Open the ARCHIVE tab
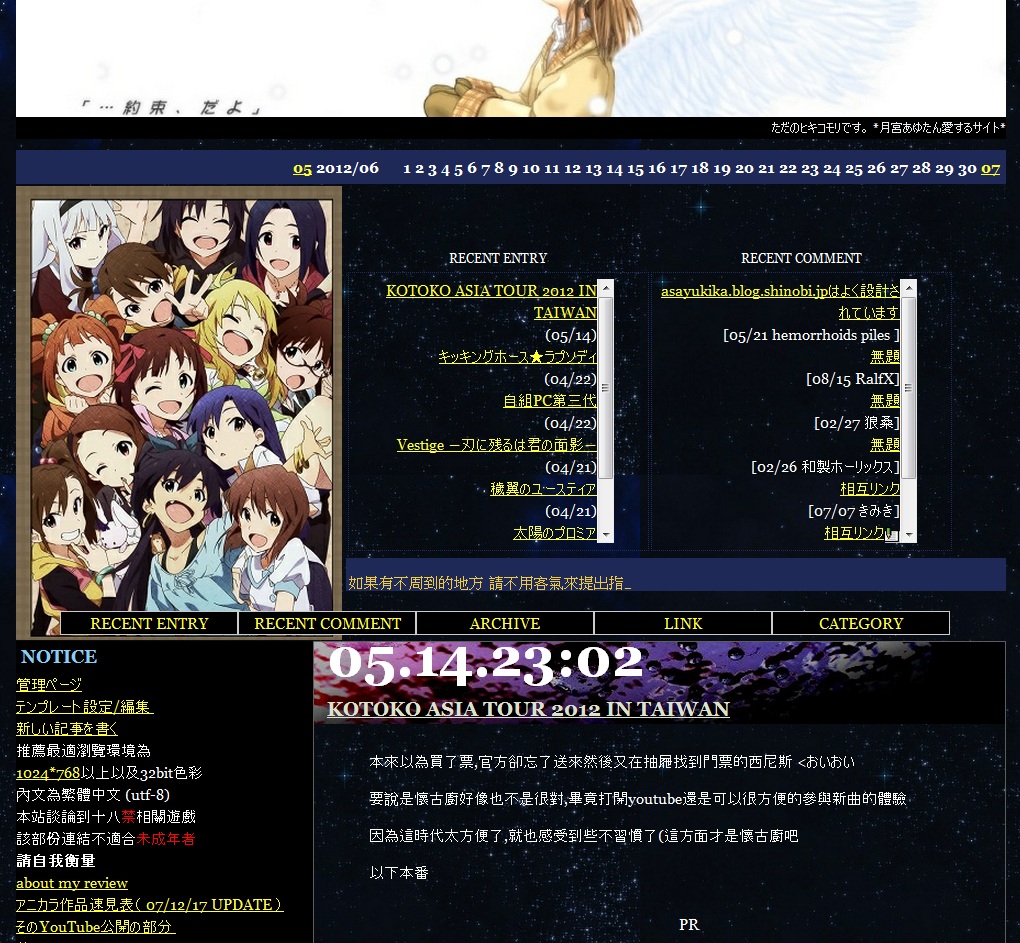1020x943 pixels. click(505, 623)
